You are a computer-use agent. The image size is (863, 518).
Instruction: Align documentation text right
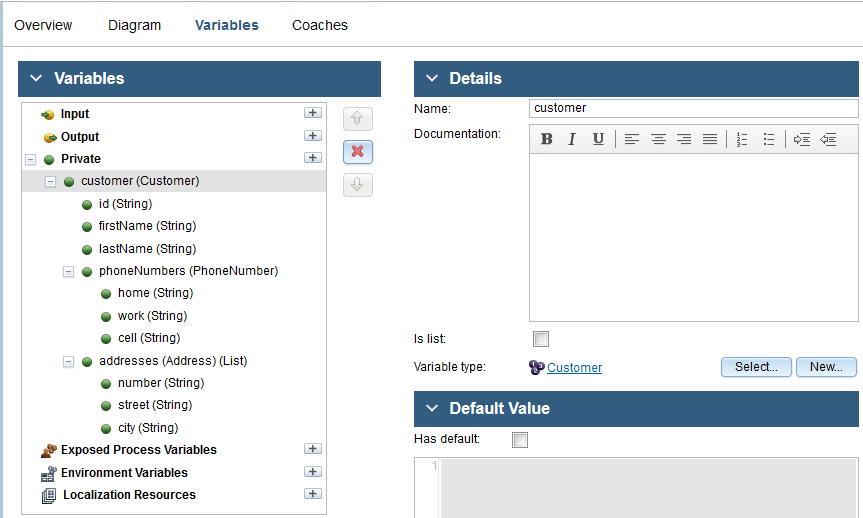coord(684,139)
